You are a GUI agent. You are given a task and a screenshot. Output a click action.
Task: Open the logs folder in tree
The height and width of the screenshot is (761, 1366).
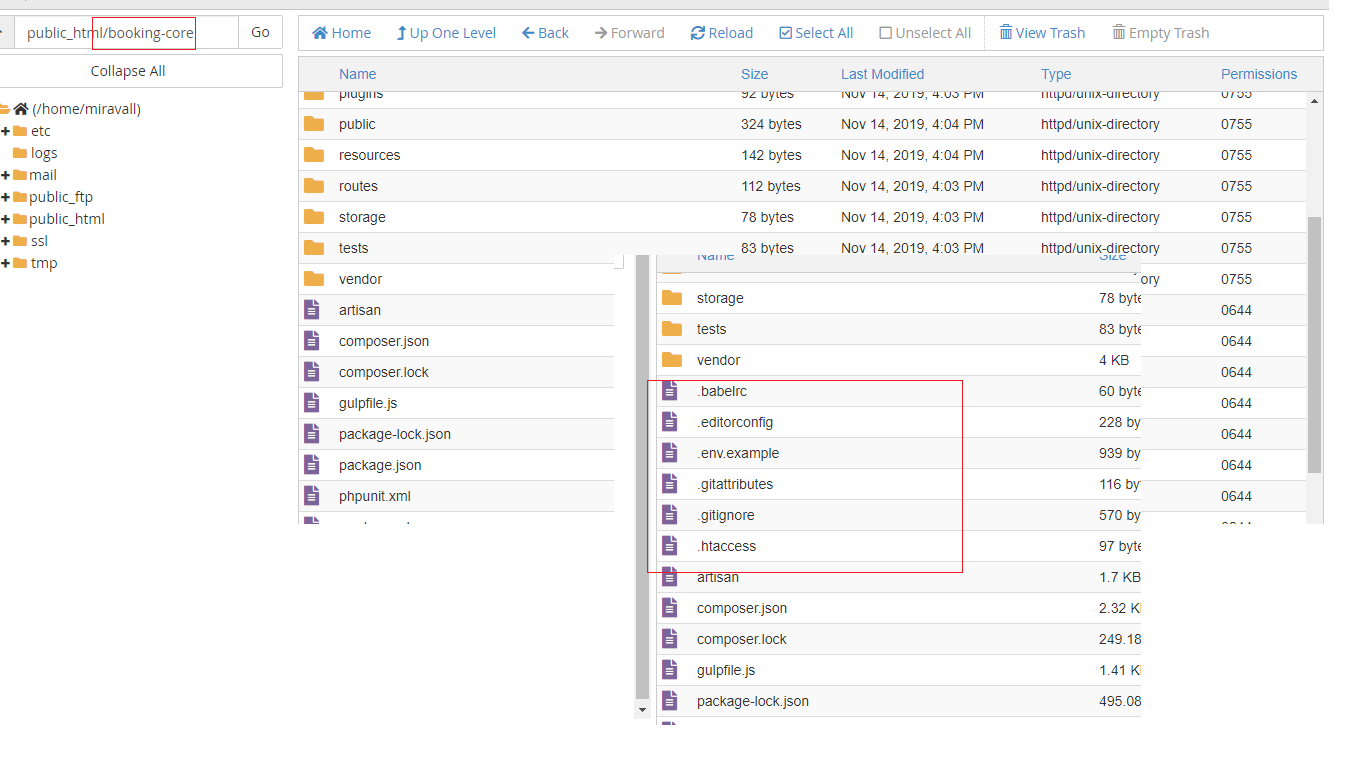(x=44, y=153)
